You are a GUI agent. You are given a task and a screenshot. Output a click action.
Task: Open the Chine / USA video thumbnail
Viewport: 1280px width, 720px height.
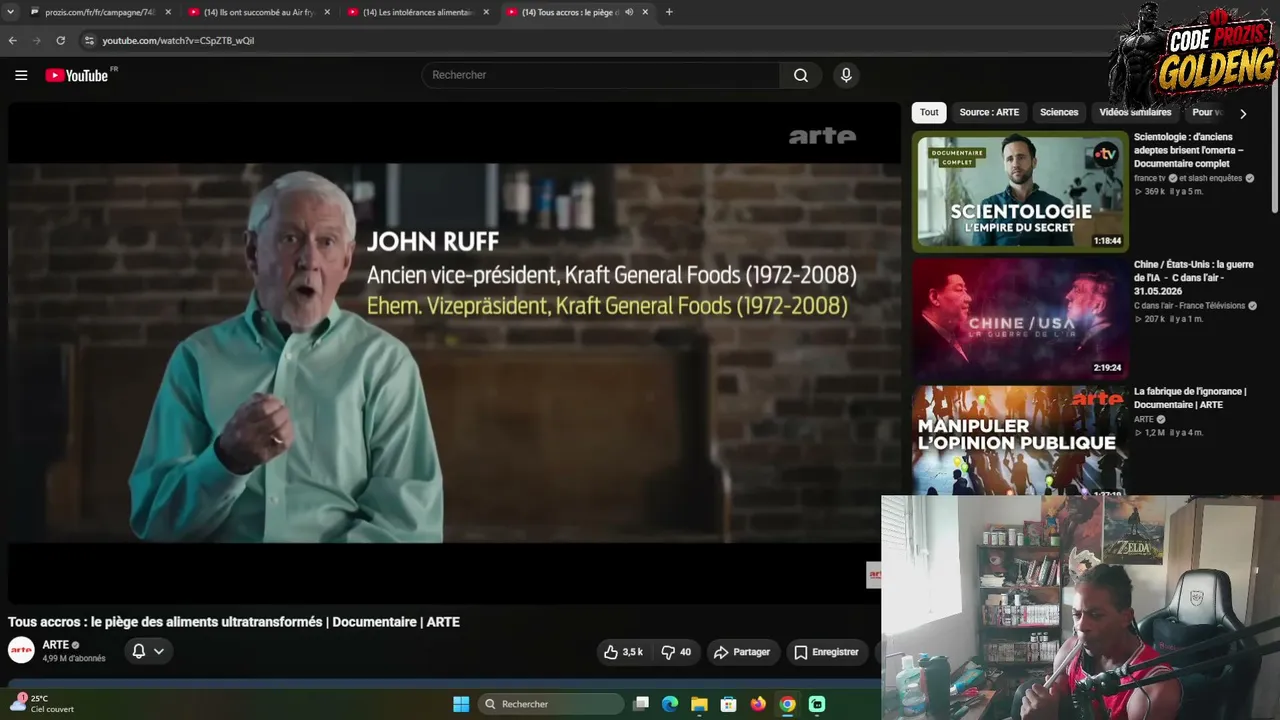pyautogui.click(x=1020, y=318)
